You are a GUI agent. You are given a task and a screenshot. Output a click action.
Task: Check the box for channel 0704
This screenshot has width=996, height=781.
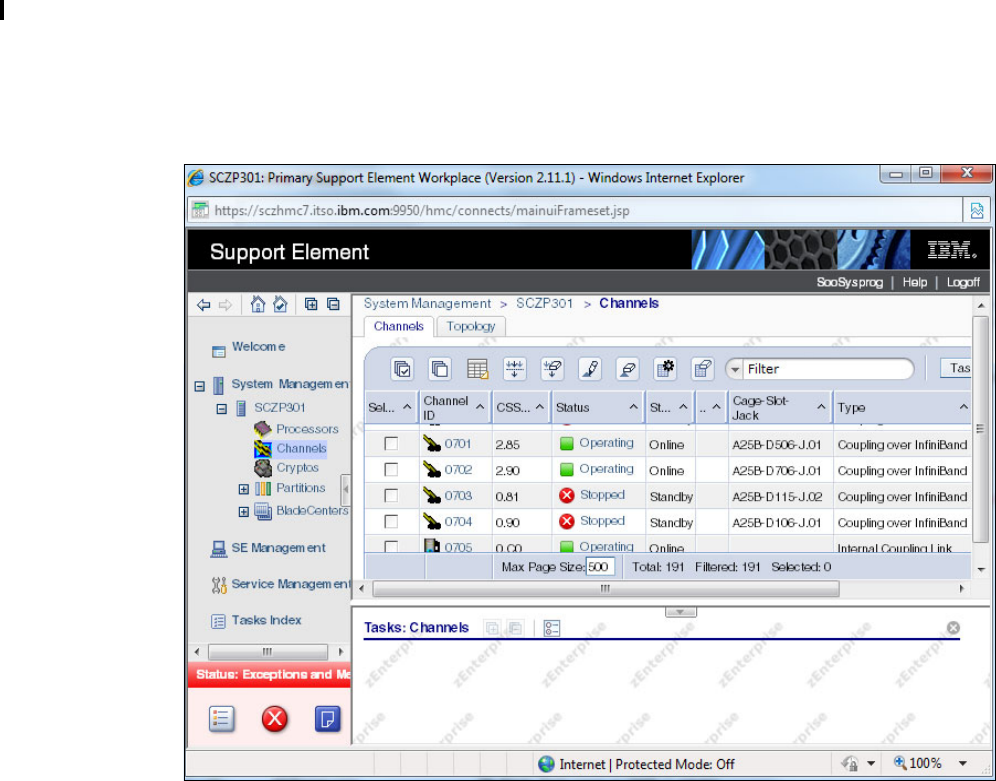[x=391, y=521]
